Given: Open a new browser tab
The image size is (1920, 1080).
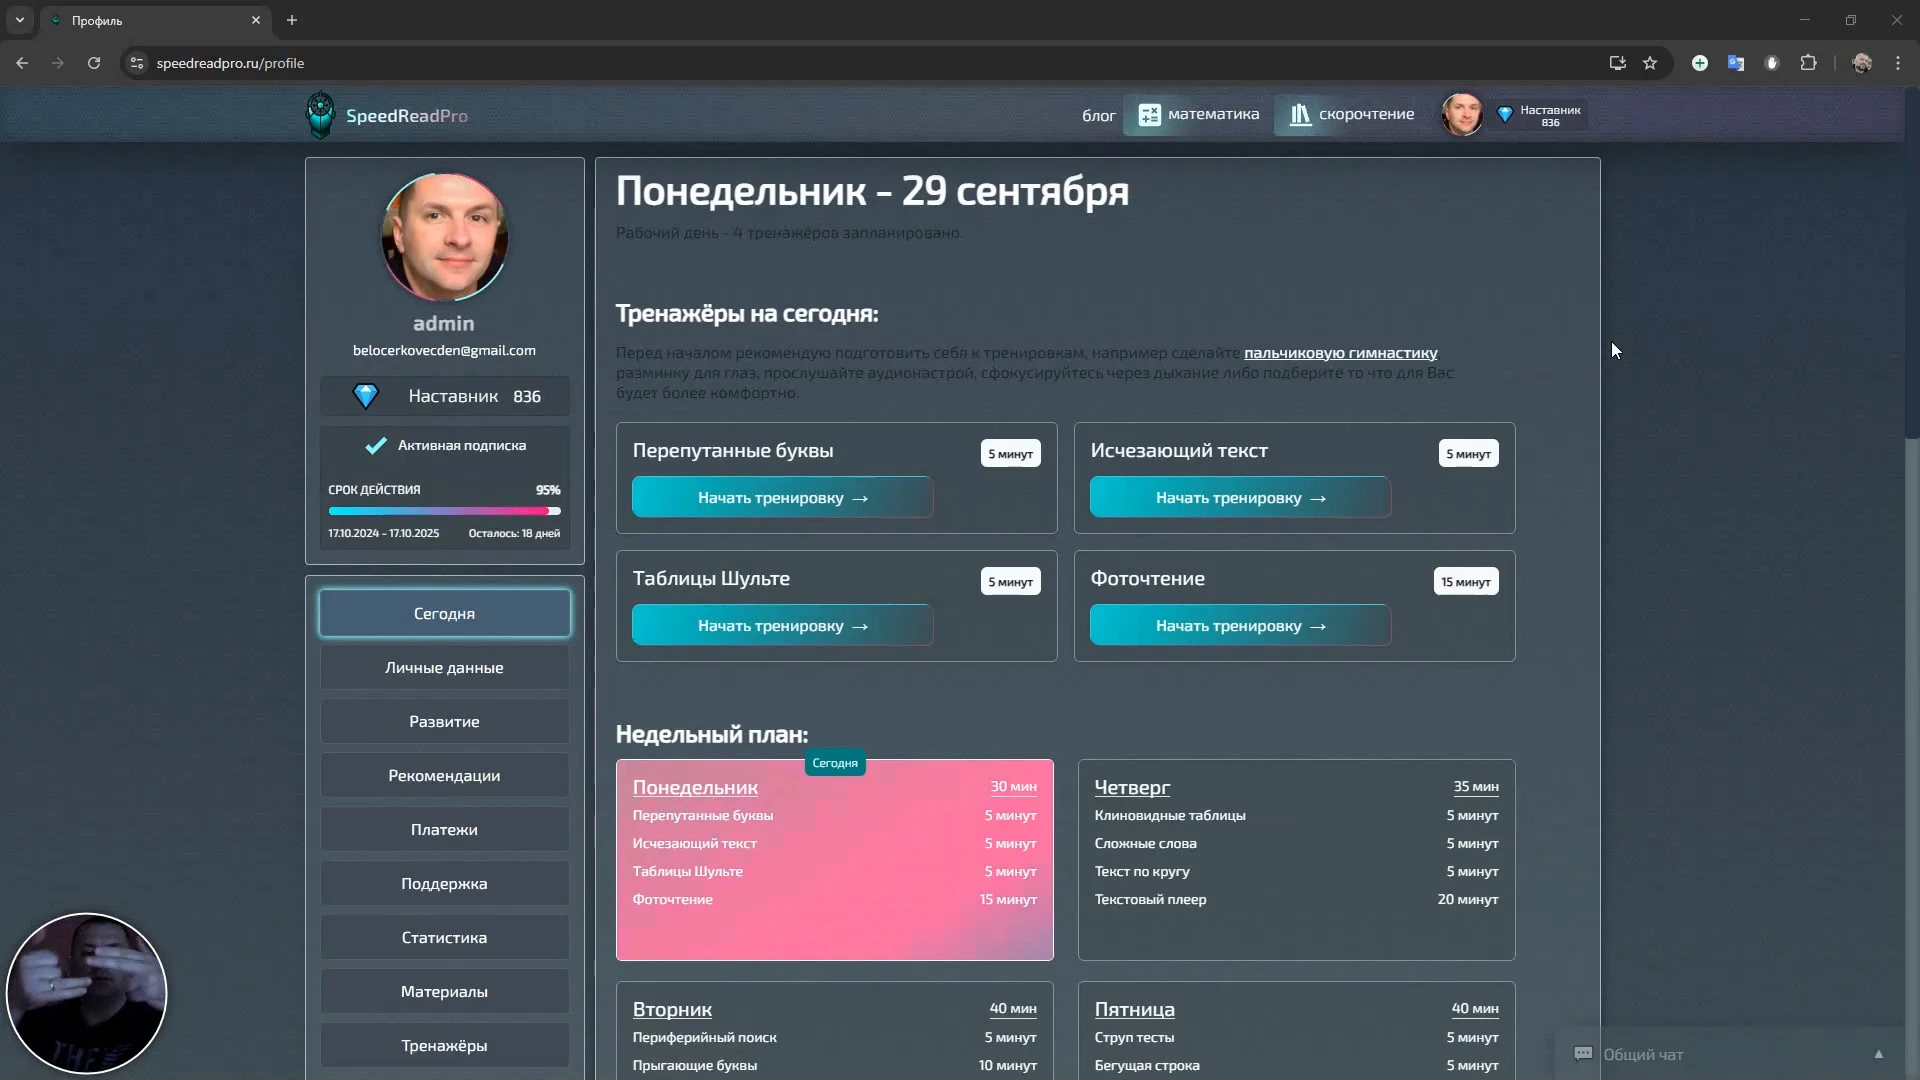Looking at the screenshot, I should (292, 20).
